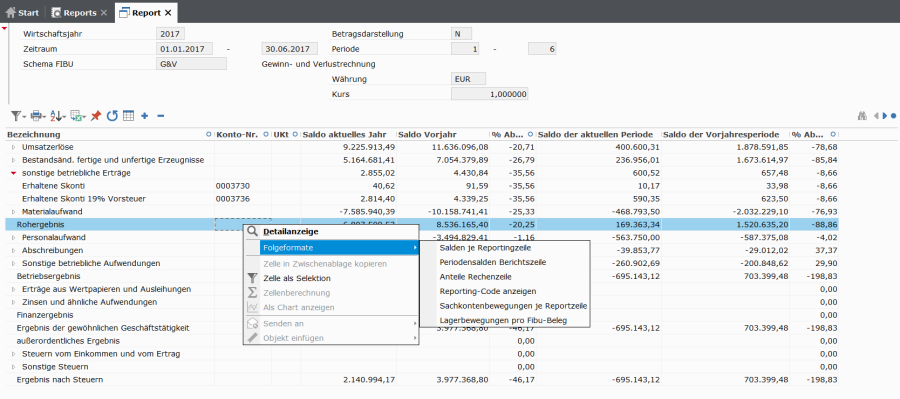Expand the Umsatzerlöse row
The image size is (900, 399).
coord(14,148)
